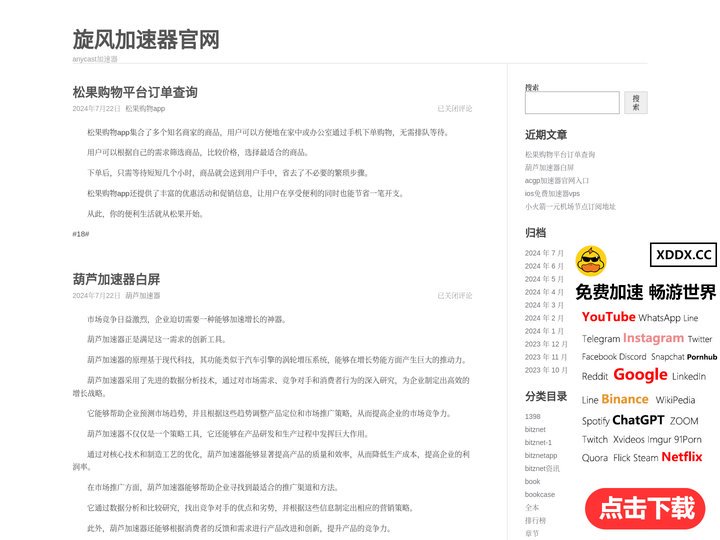Click the 分类目录 sidebar heading
Image resolution: width=720 pixels, height=540 pixels.
pyautogui.click(x=546, y=396)
